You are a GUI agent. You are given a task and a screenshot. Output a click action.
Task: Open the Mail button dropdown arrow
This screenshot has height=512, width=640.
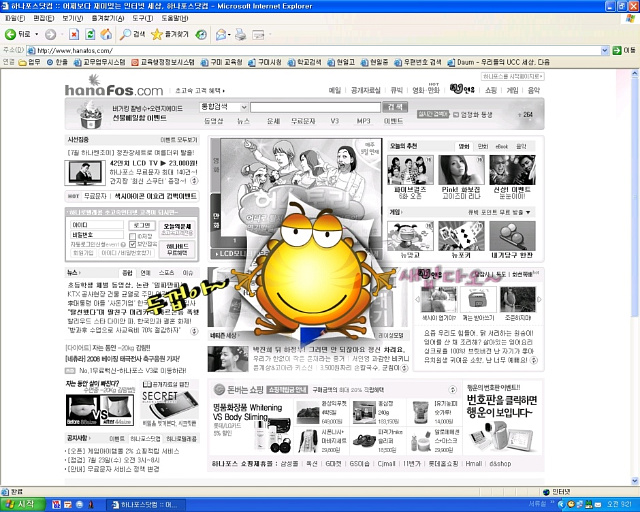coord(229,35)
